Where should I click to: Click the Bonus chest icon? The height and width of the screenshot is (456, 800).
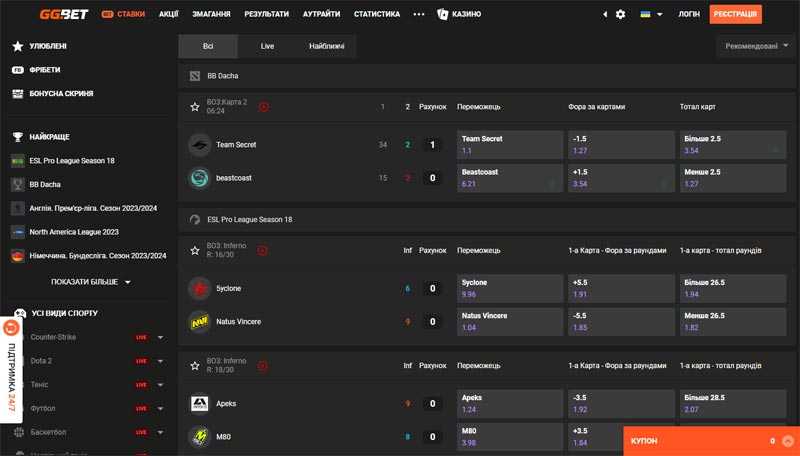(18, 94)
